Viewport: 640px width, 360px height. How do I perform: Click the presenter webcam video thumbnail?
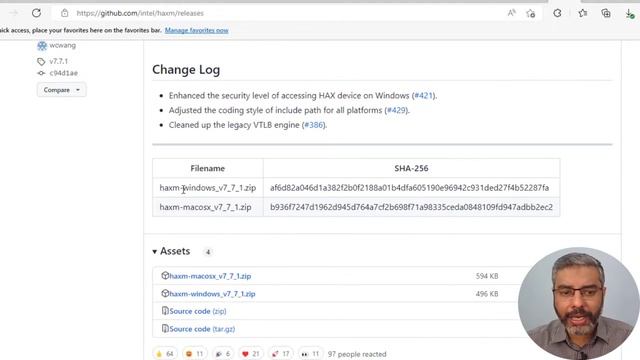pyautogui.click(x=579, y=303)
